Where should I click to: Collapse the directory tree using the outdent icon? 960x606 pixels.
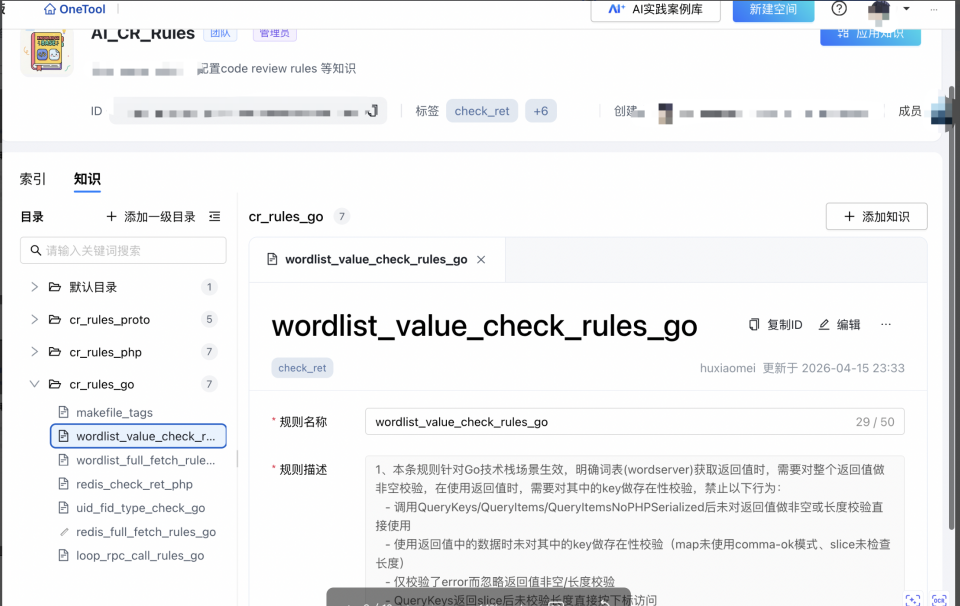pyautogui.click(x=214, y=217)
